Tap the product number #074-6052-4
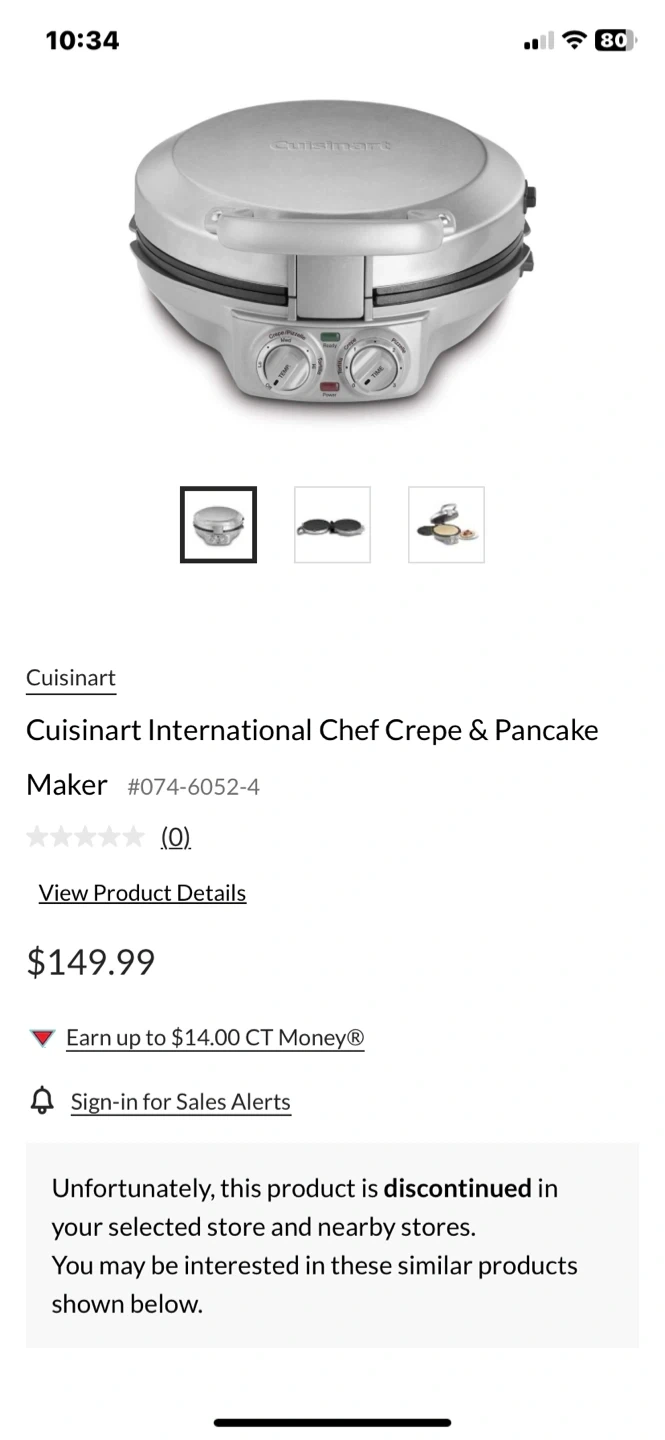 pos(193,787)
